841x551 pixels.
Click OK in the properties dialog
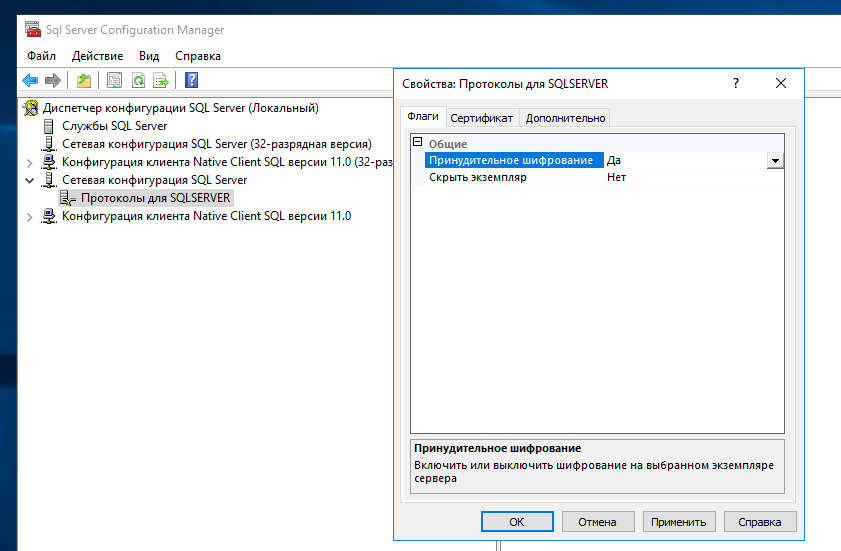[x=517, y=521]
